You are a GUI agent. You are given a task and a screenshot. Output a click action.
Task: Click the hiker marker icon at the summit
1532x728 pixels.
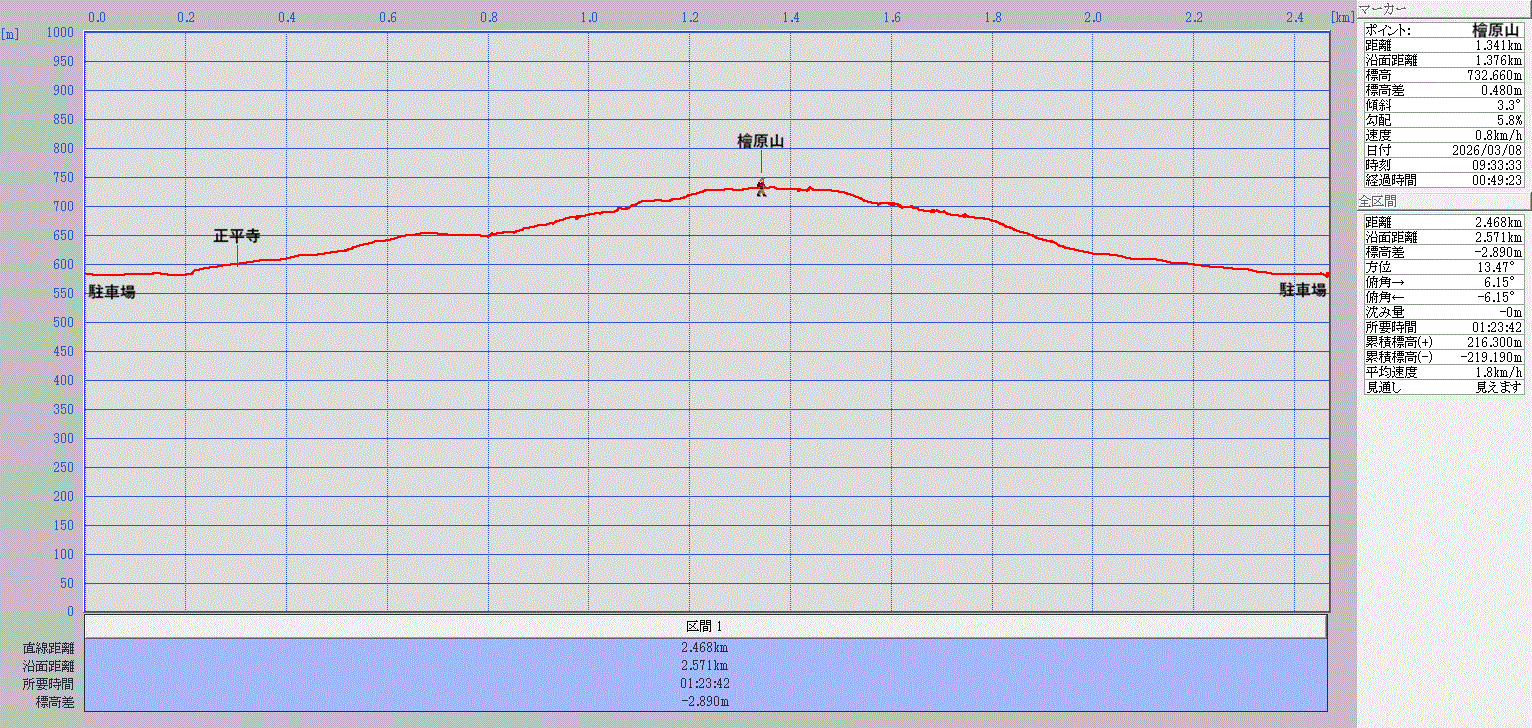point(761,187)
